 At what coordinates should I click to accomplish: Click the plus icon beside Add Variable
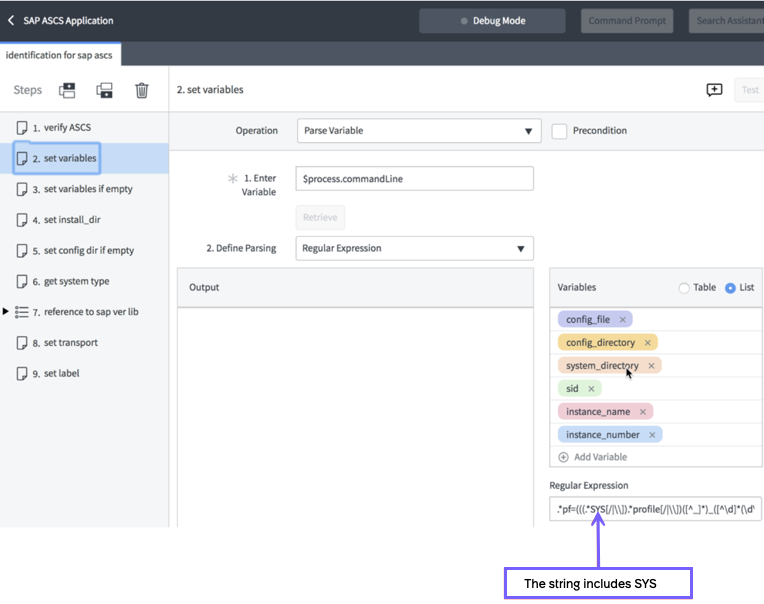[563, 457]
